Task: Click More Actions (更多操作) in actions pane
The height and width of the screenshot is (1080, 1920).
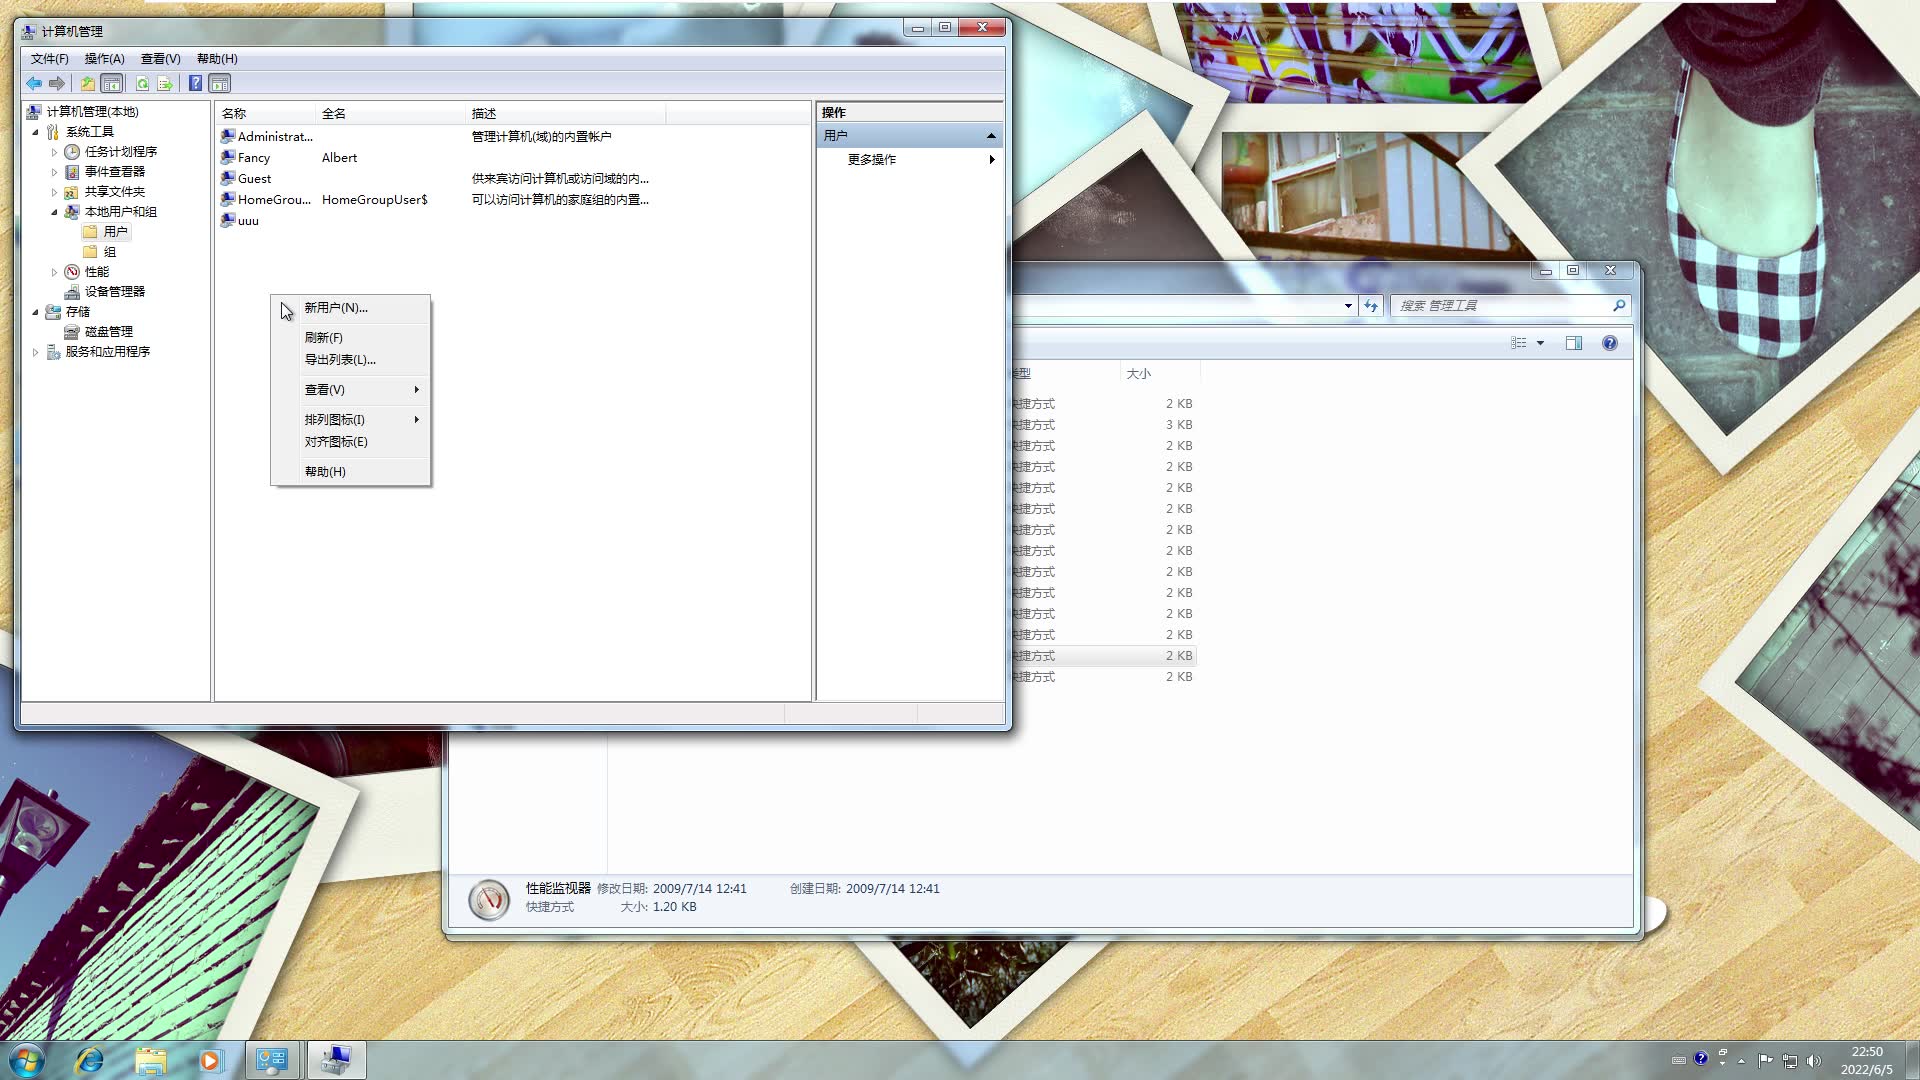Action: point(871,160)
